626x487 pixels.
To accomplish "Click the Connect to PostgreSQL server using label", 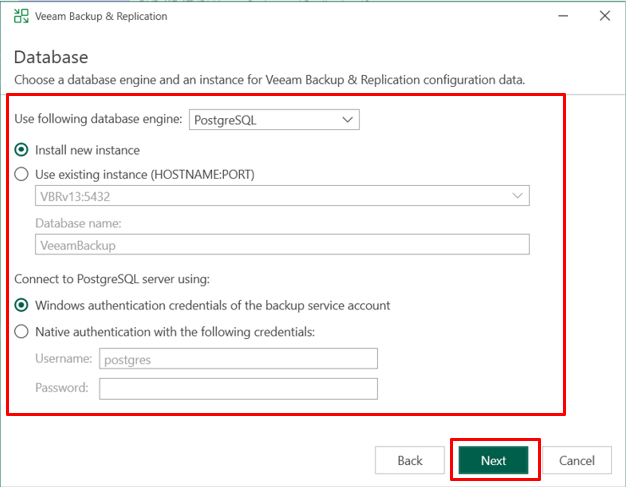I will pyautogui.click(x=112, y=279).
